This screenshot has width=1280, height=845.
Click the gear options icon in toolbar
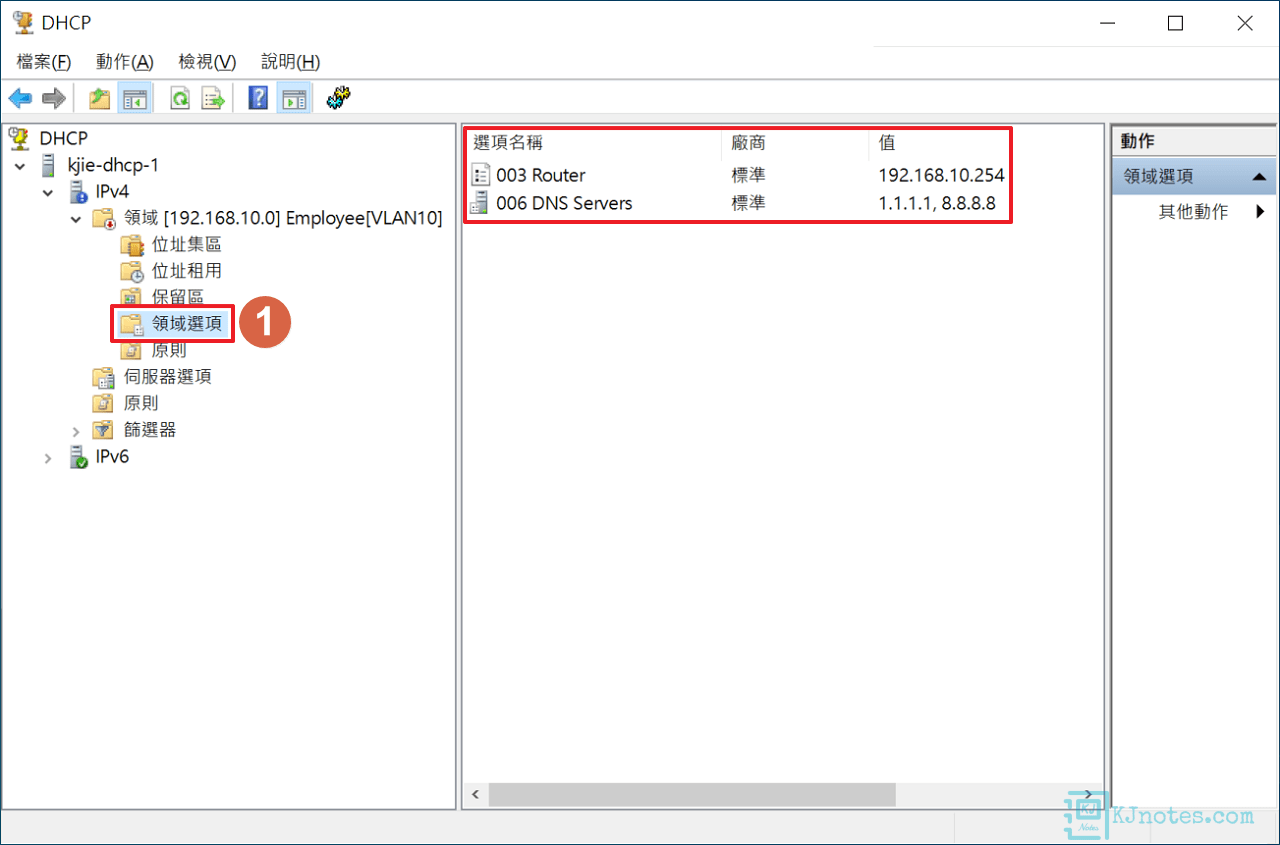tap(337, 97)
